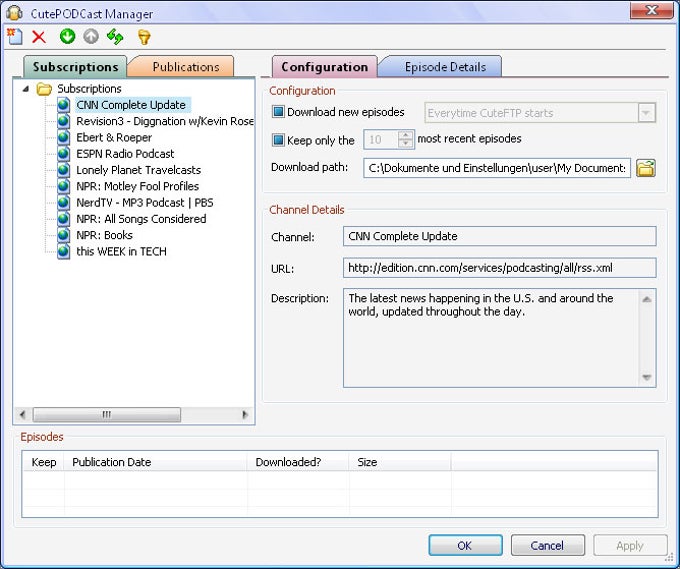Click globe icon beside Revision3 Diggnation
Screen dimensions: 680x569
tap(63, 121)
